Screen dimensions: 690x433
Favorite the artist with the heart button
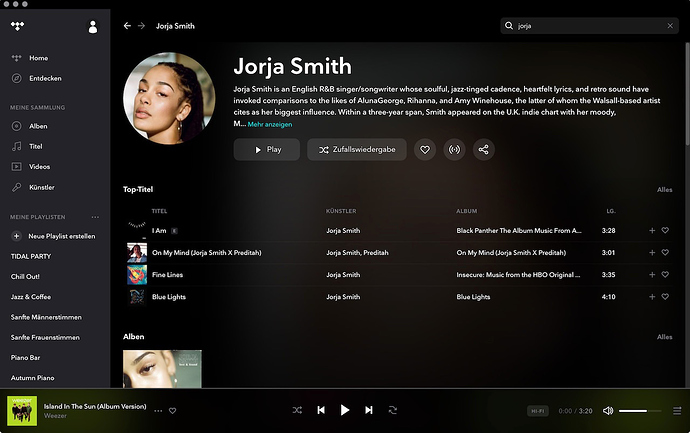tap(425, 150)
